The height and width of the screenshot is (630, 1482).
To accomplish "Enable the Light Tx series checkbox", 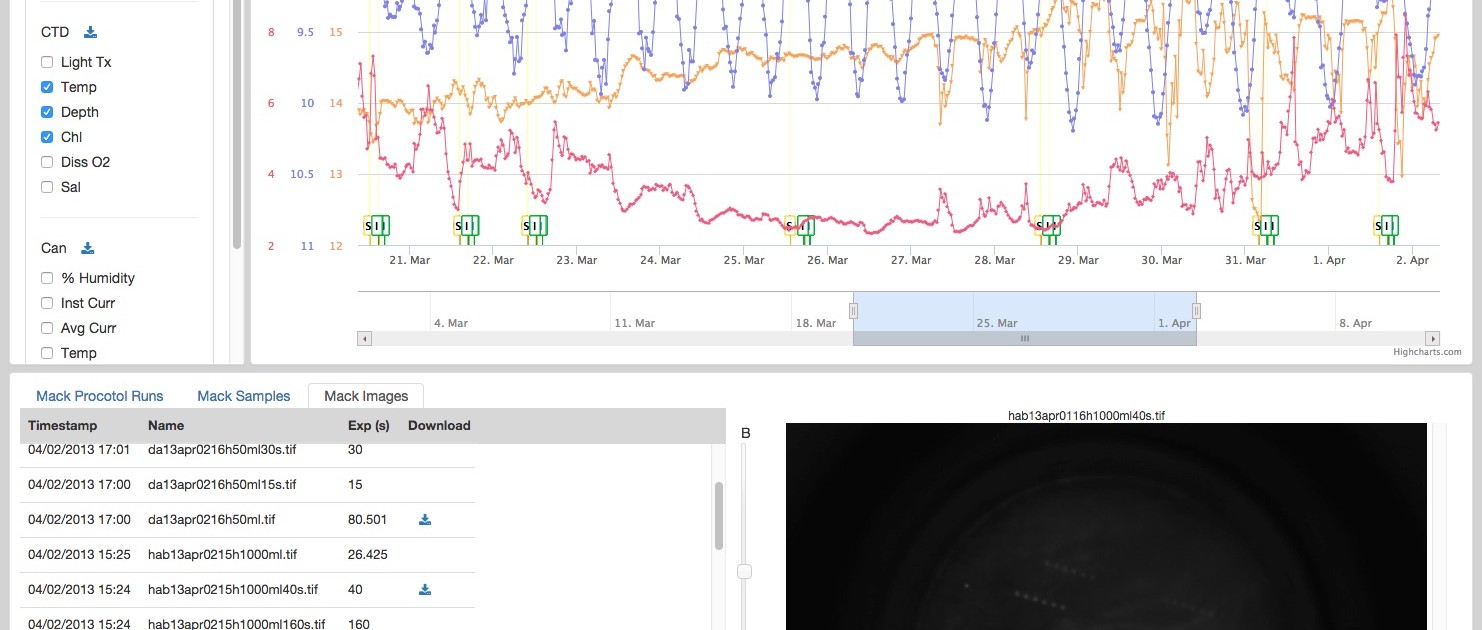I will (47, 62).
